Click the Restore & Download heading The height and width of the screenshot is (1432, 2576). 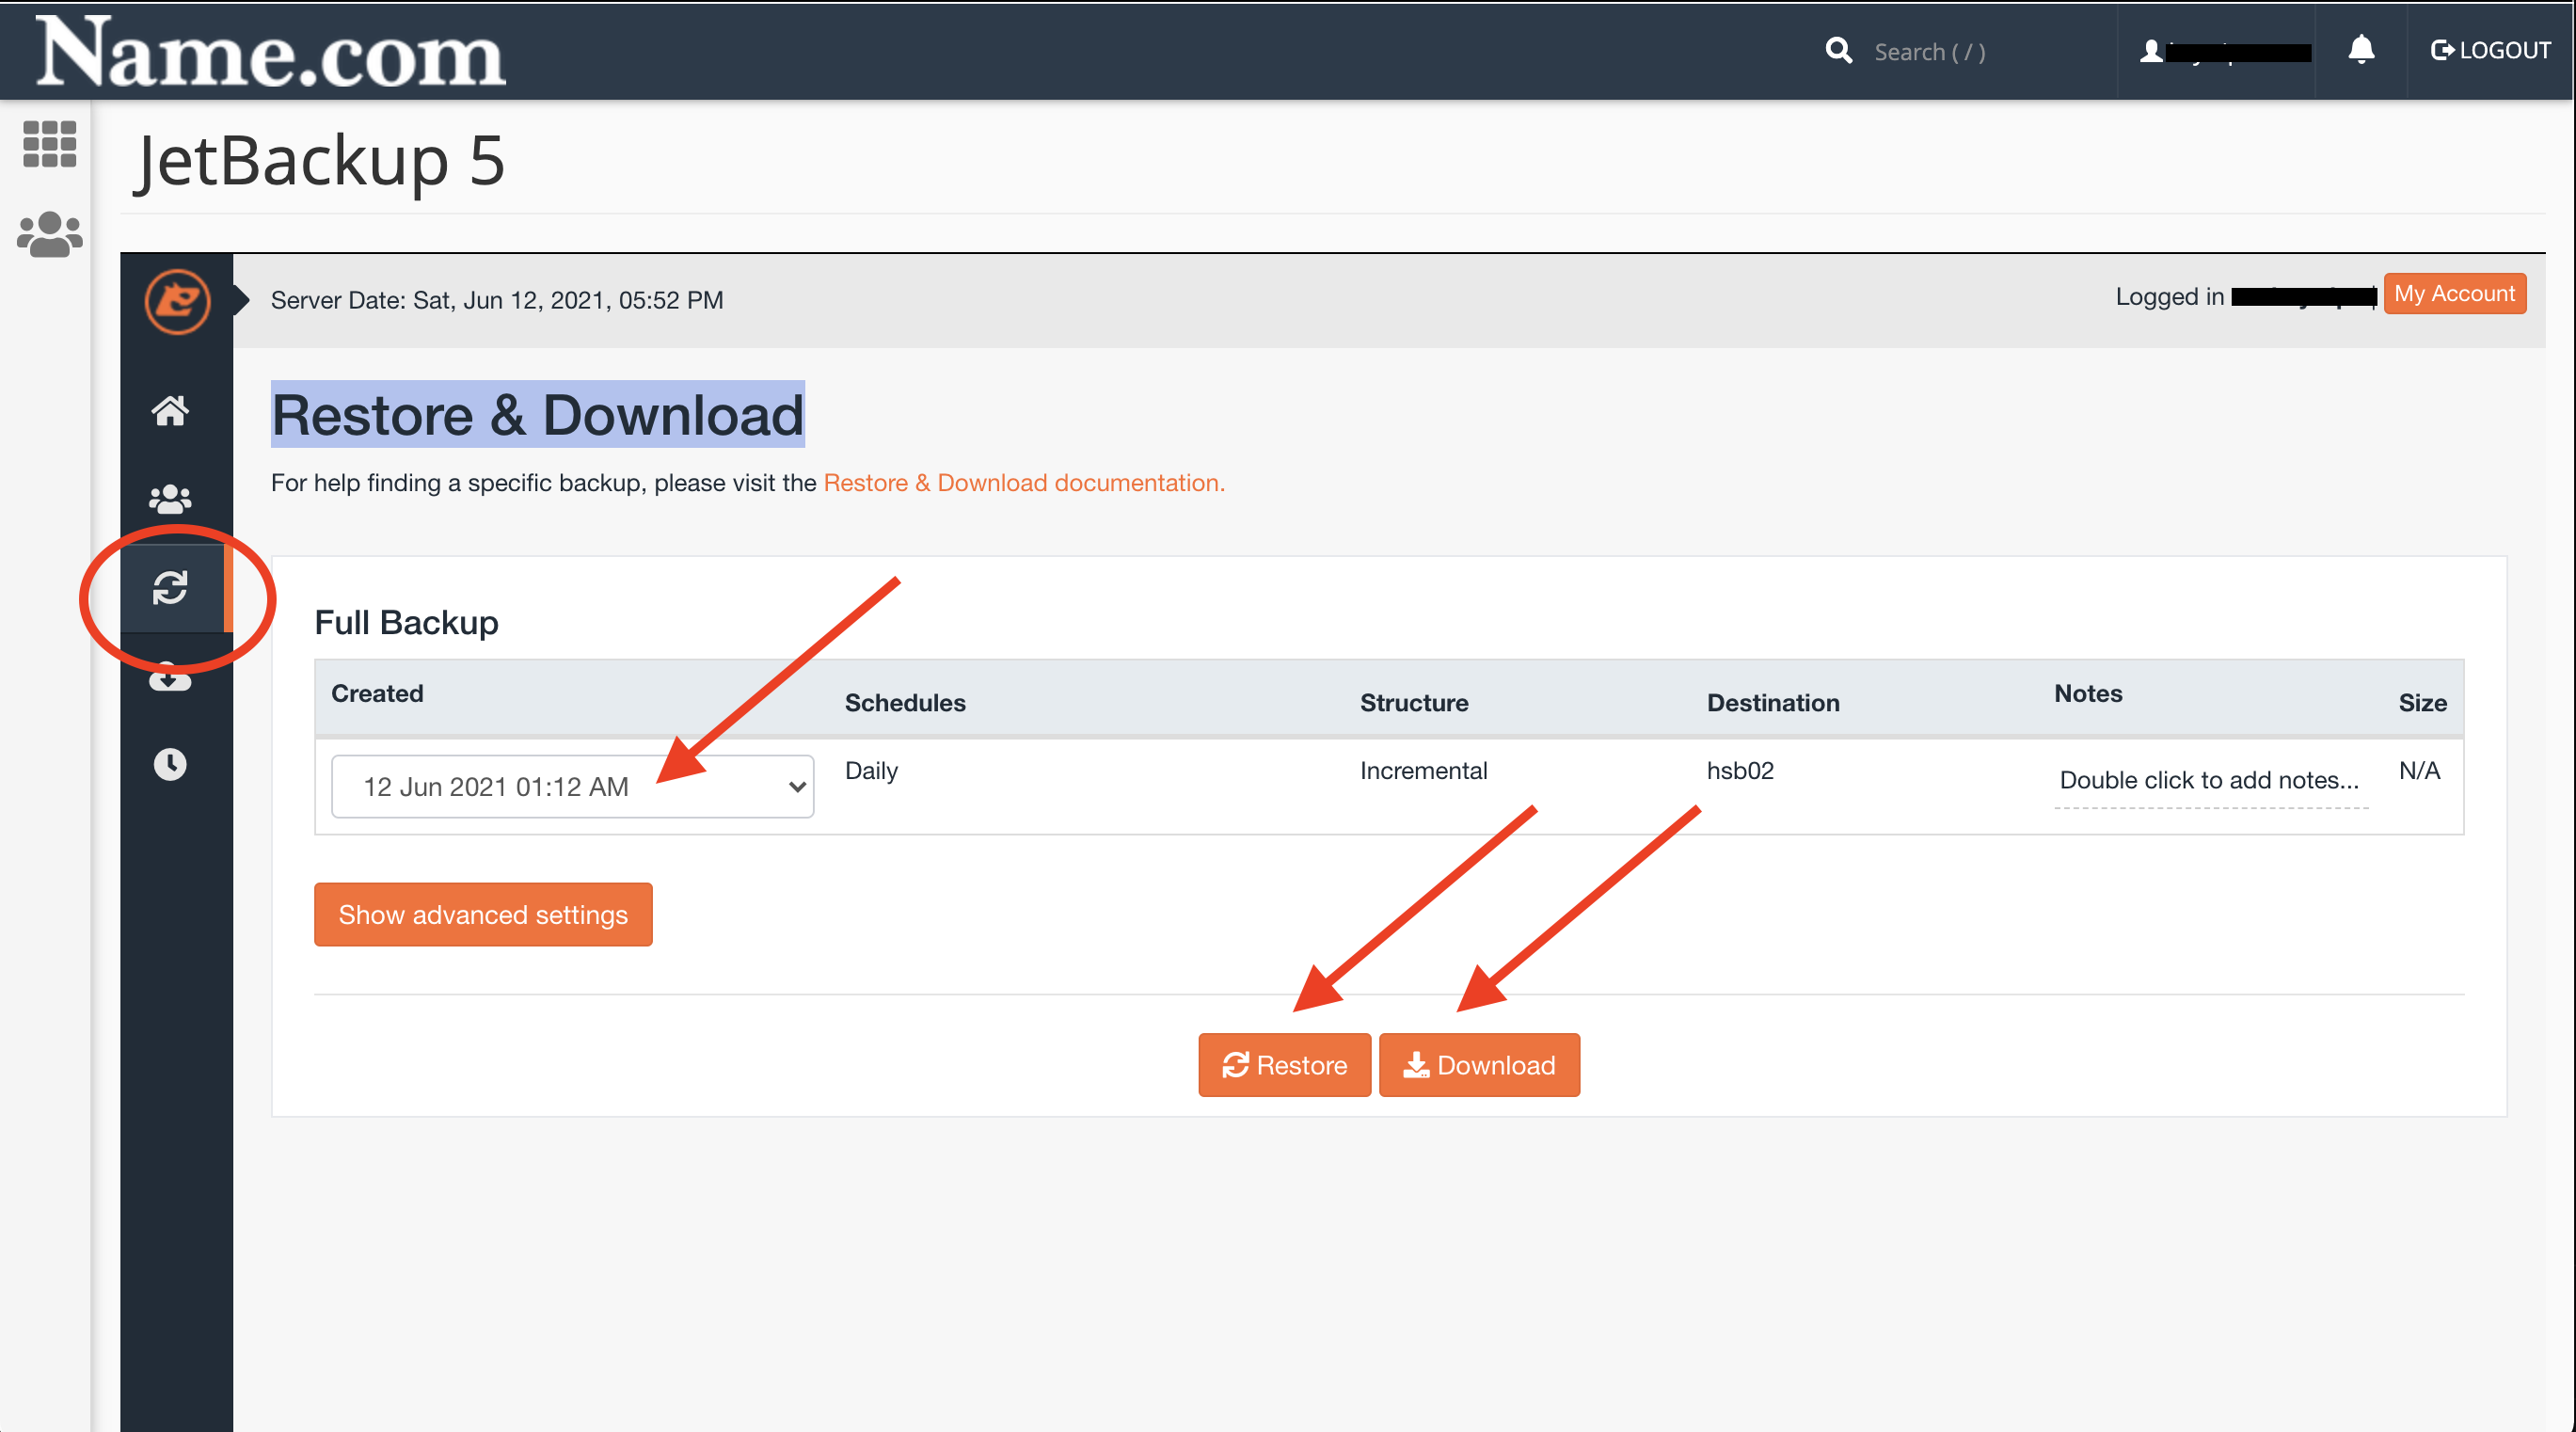coord(538,414)
